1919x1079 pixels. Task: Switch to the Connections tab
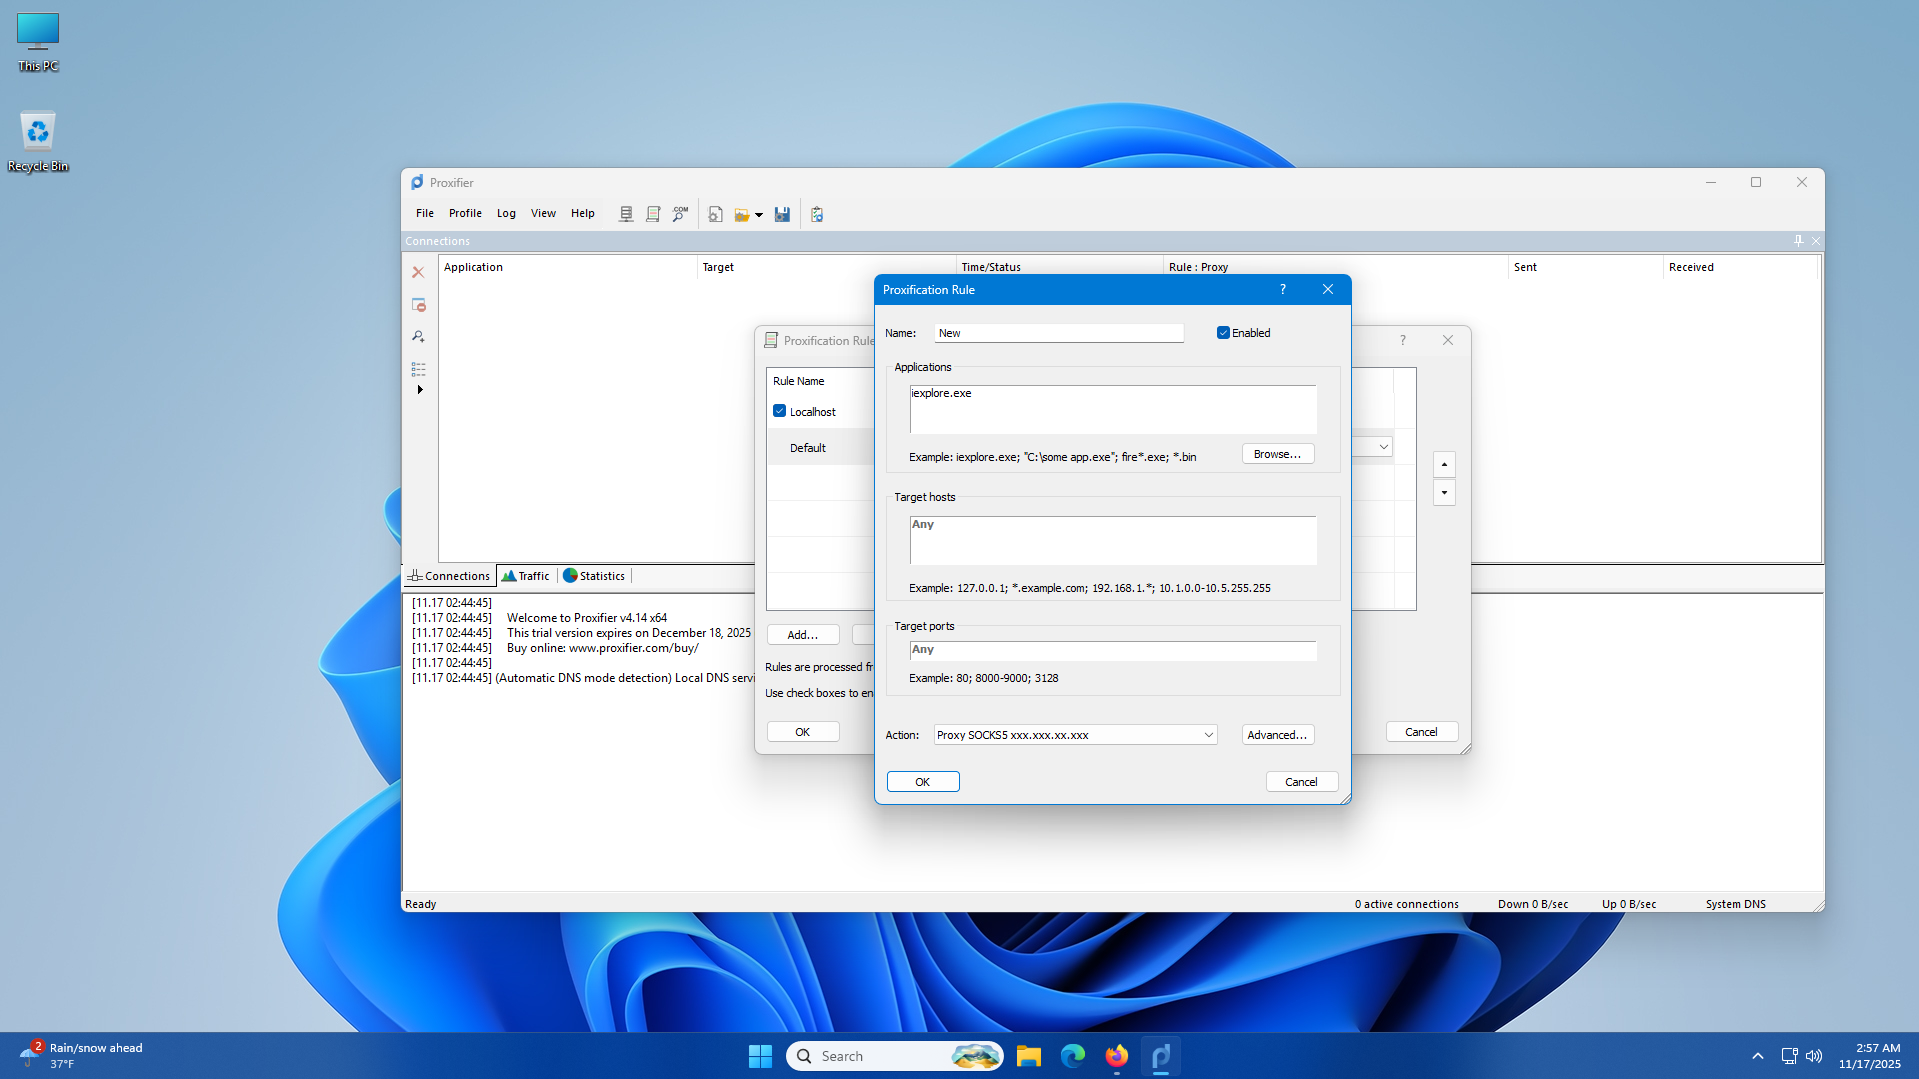[449, 576]
